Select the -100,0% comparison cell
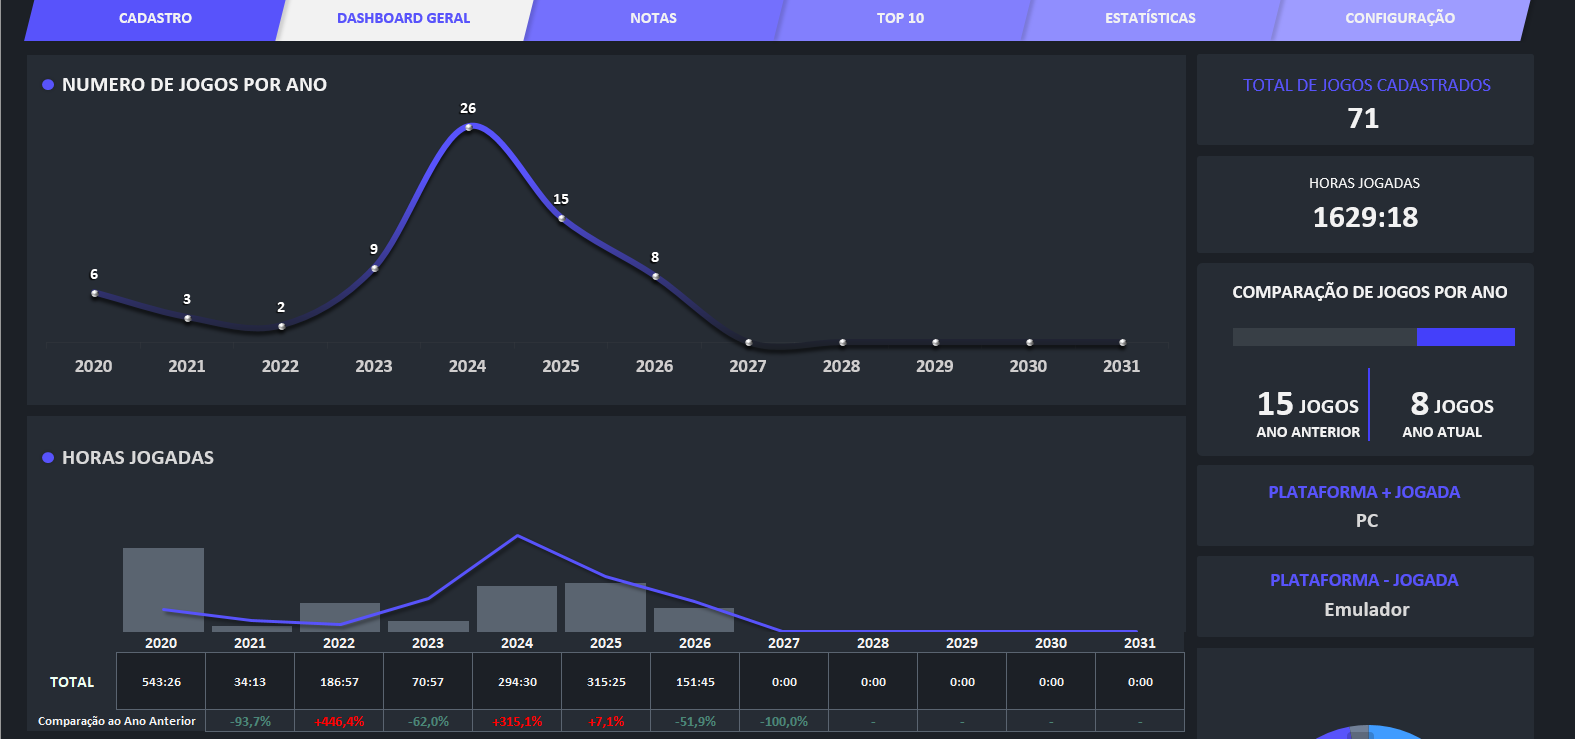Screen dimensions: 1575x739 pos(784,721)
